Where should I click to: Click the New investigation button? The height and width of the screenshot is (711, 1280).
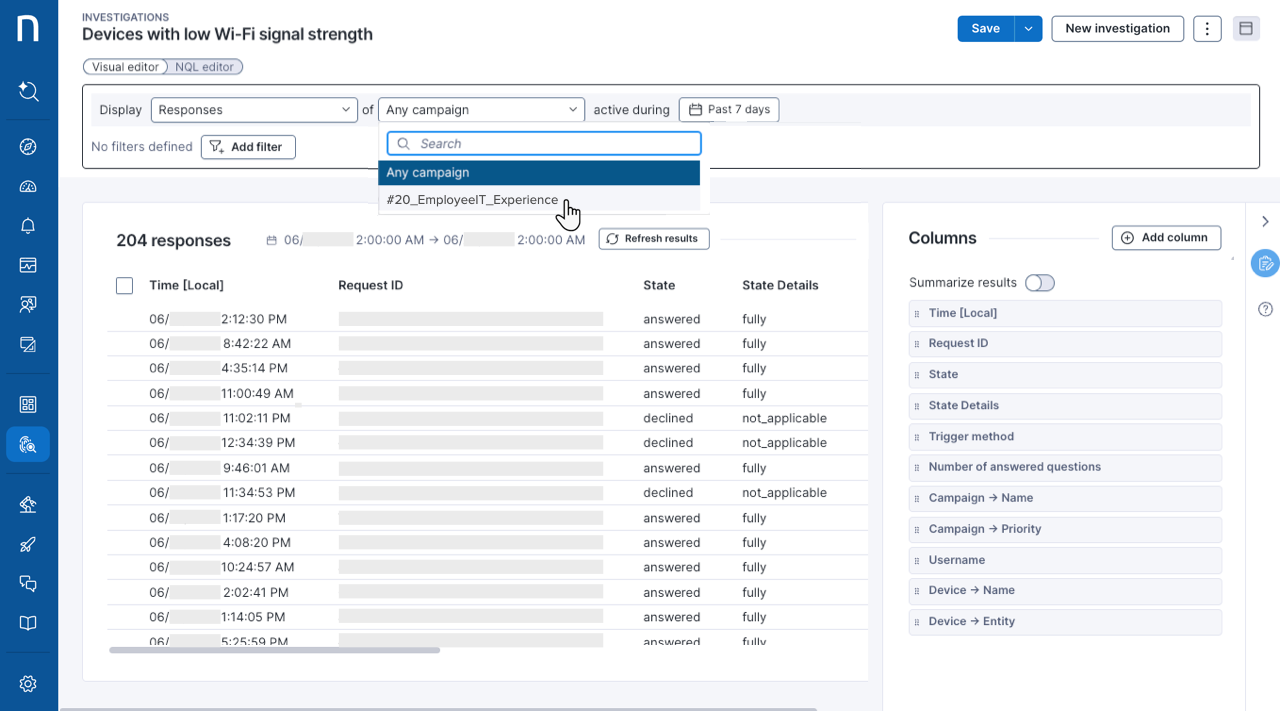(x=1117, y=28)
